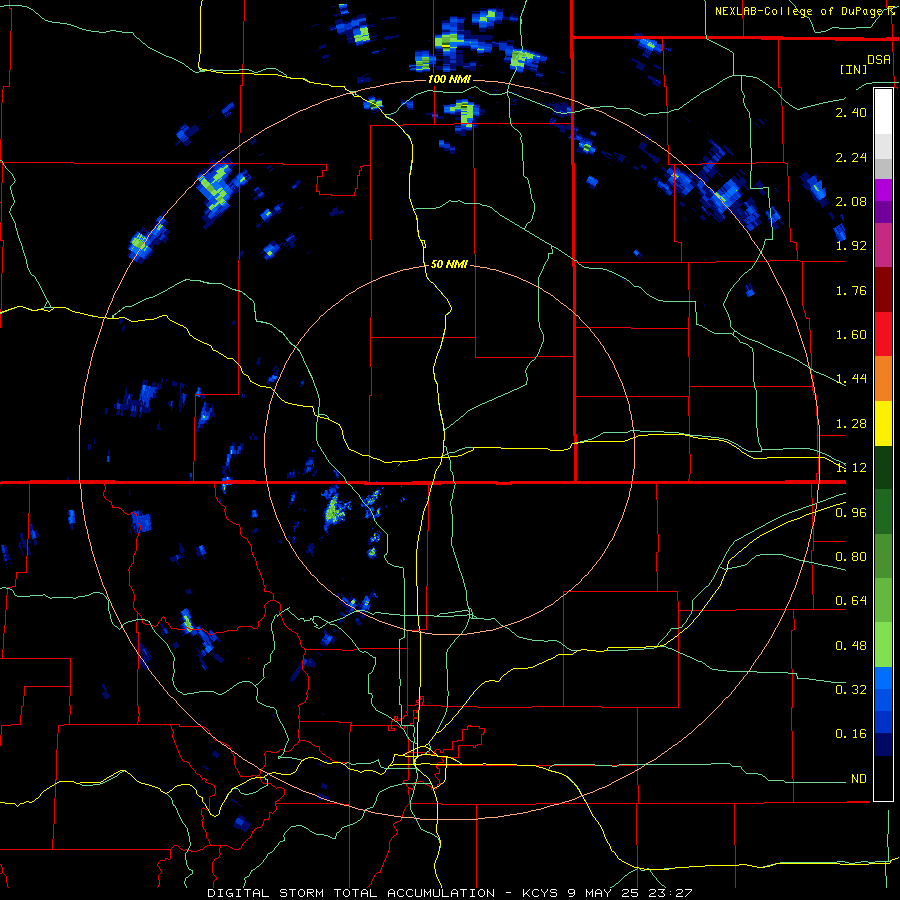Select the 1.92 legend label
Screen dimensions: 900x900
(x=851, y=246)
